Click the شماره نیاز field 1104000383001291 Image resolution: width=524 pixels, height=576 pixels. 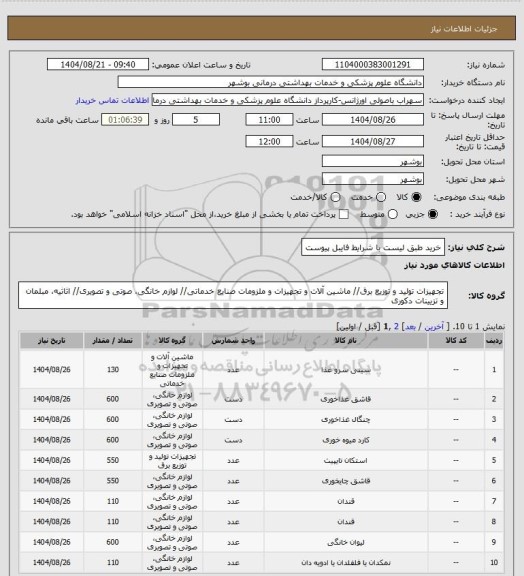373,64
